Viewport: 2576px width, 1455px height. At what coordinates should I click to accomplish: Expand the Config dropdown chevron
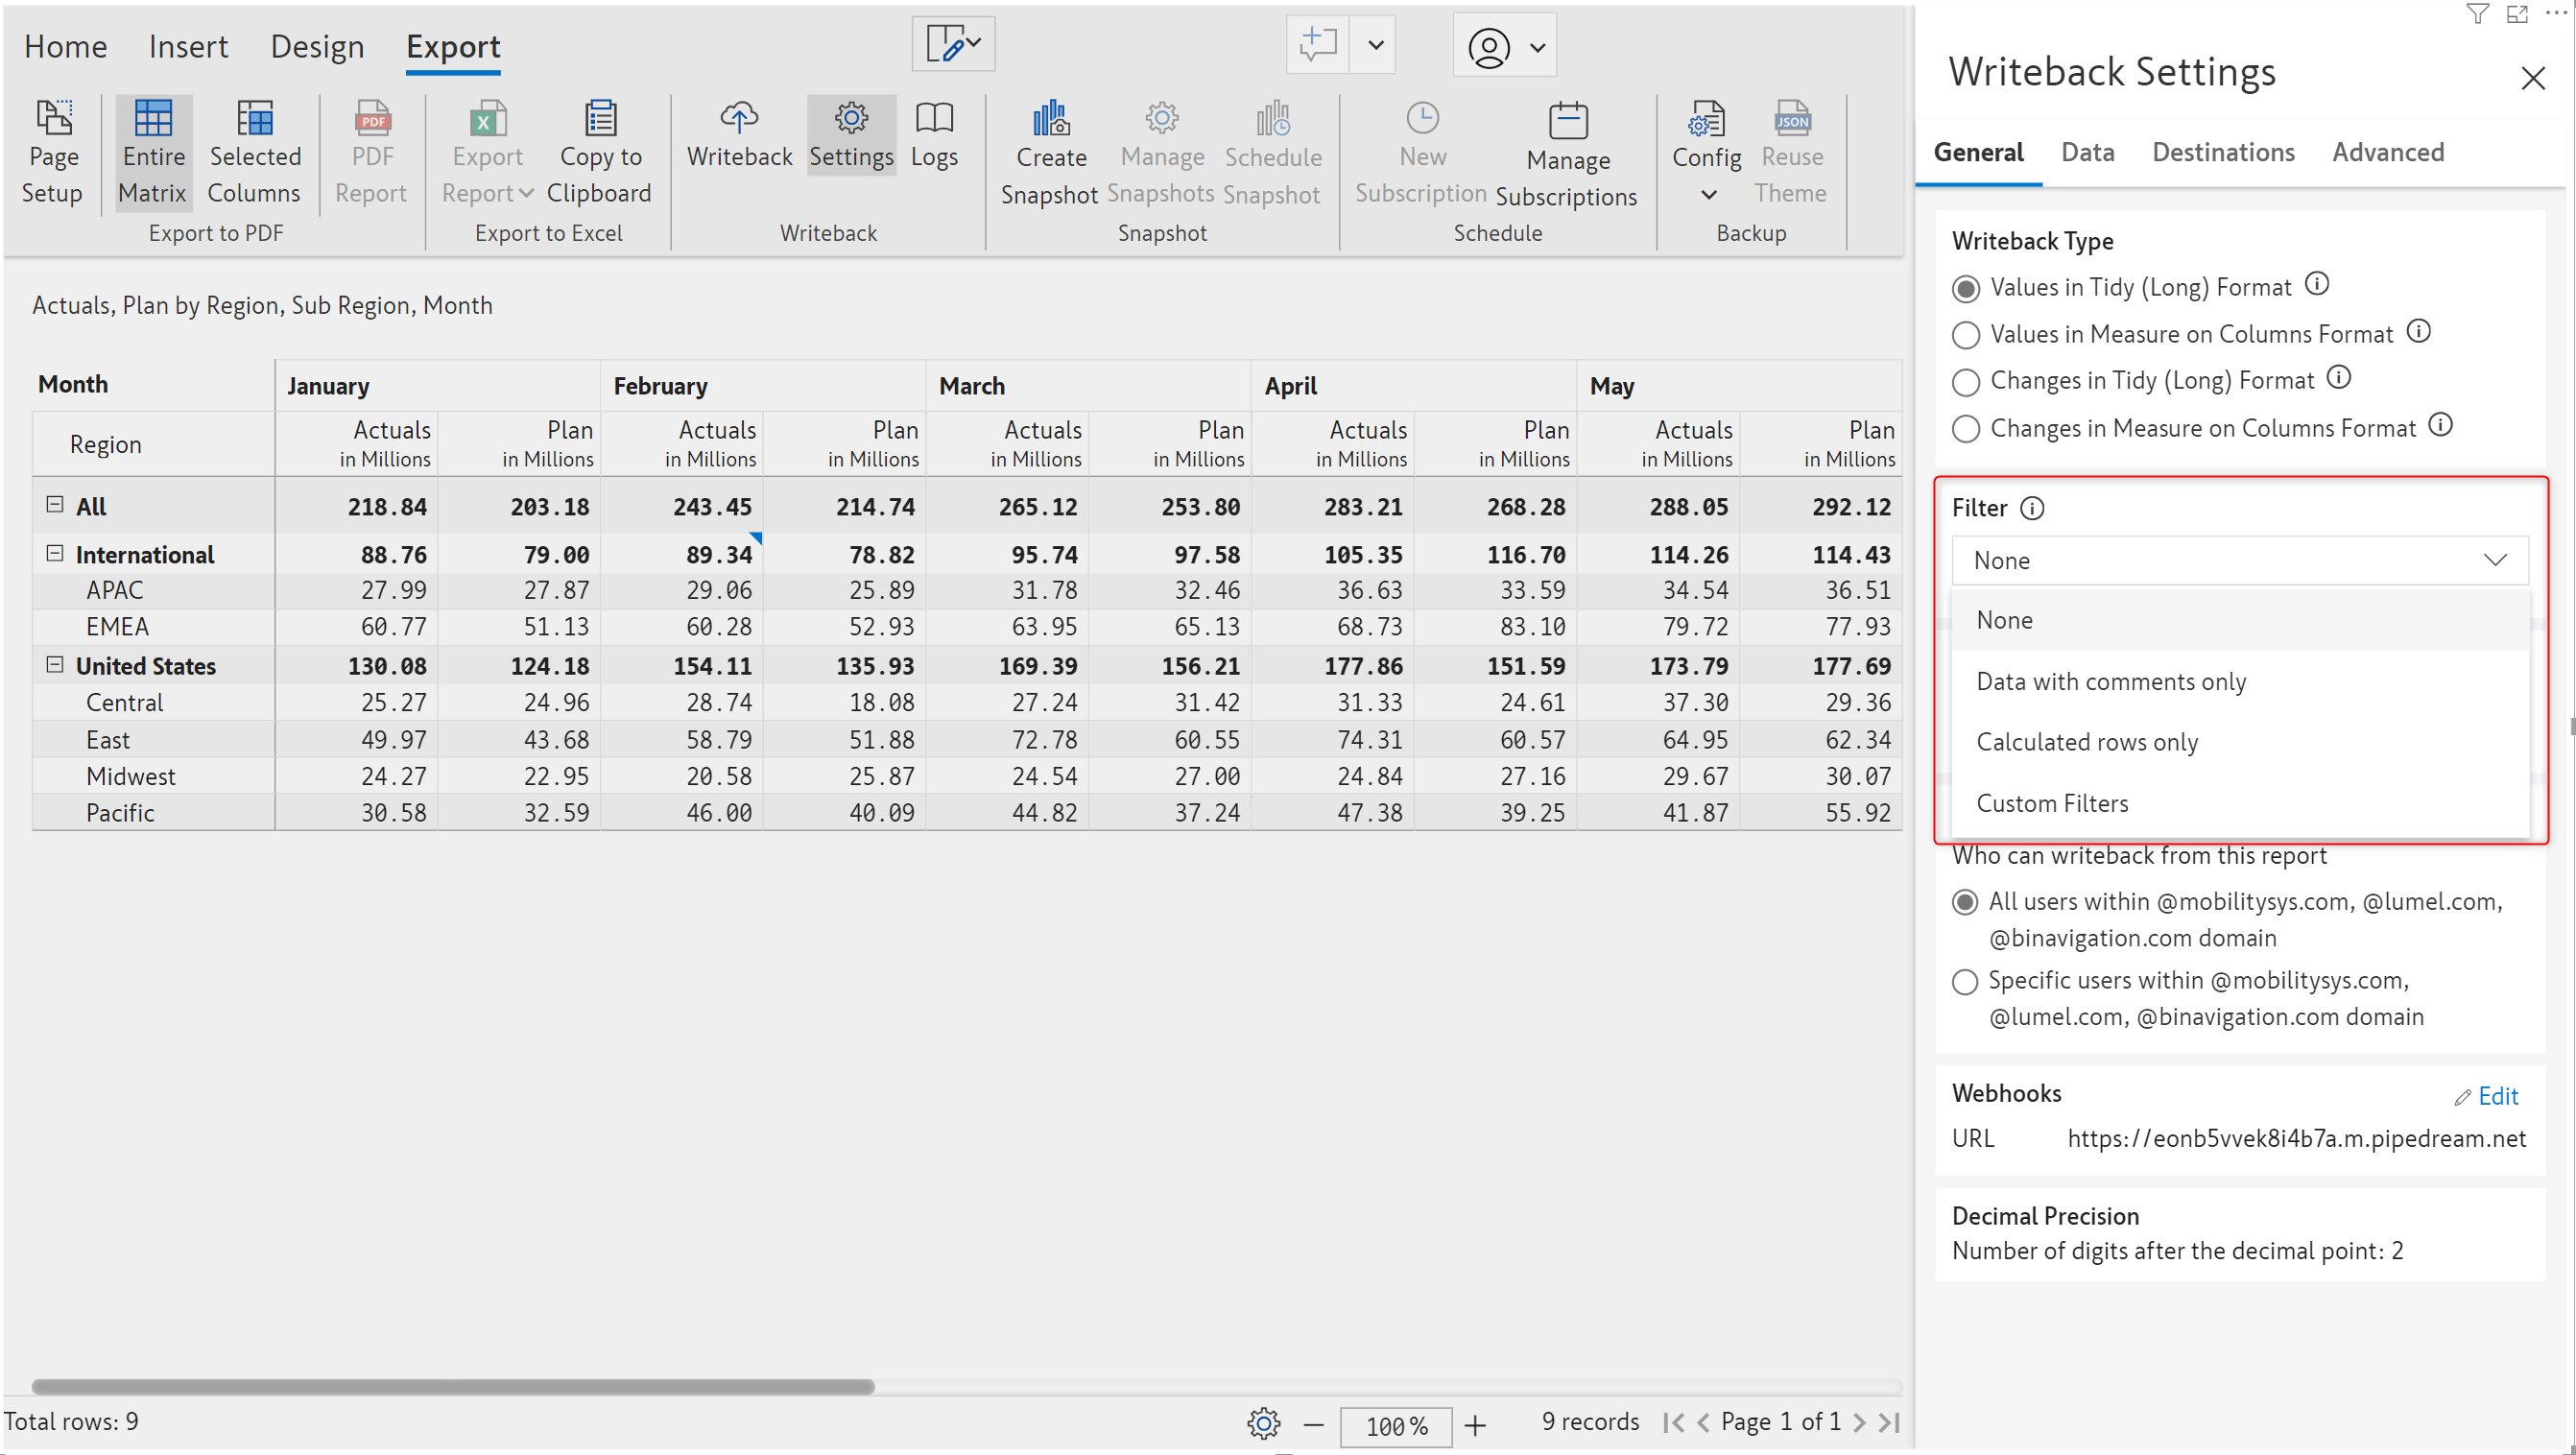click(1708, 195)
